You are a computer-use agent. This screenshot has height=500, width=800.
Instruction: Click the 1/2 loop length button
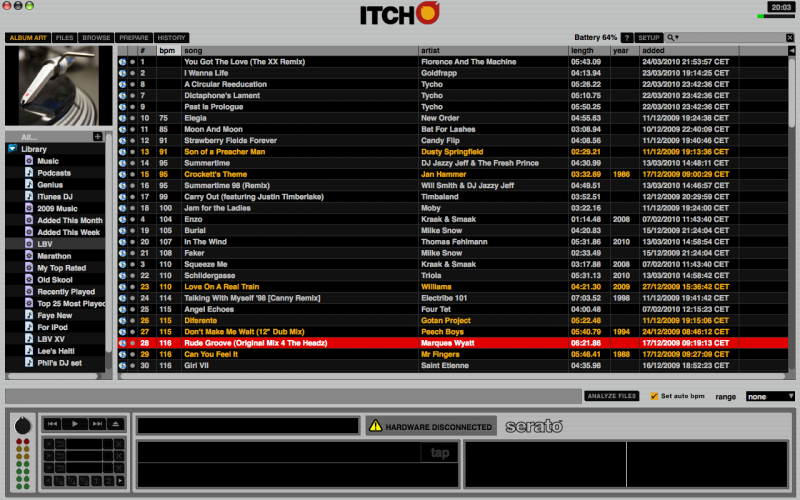click(x=84, y=481)
